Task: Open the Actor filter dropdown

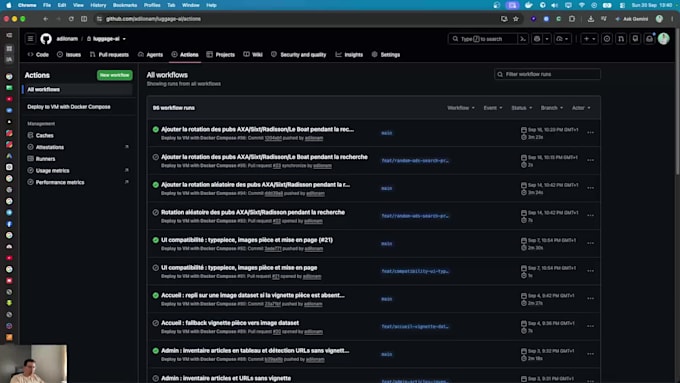Action: [x=581, y=108]
